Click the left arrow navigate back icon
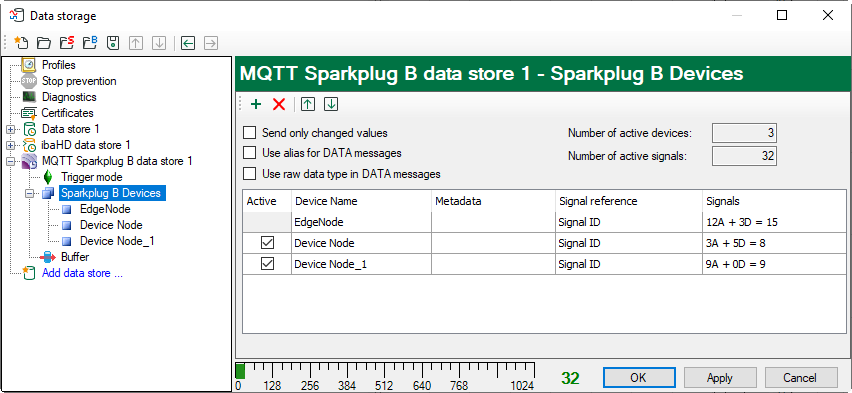 [x=188, y=43]
